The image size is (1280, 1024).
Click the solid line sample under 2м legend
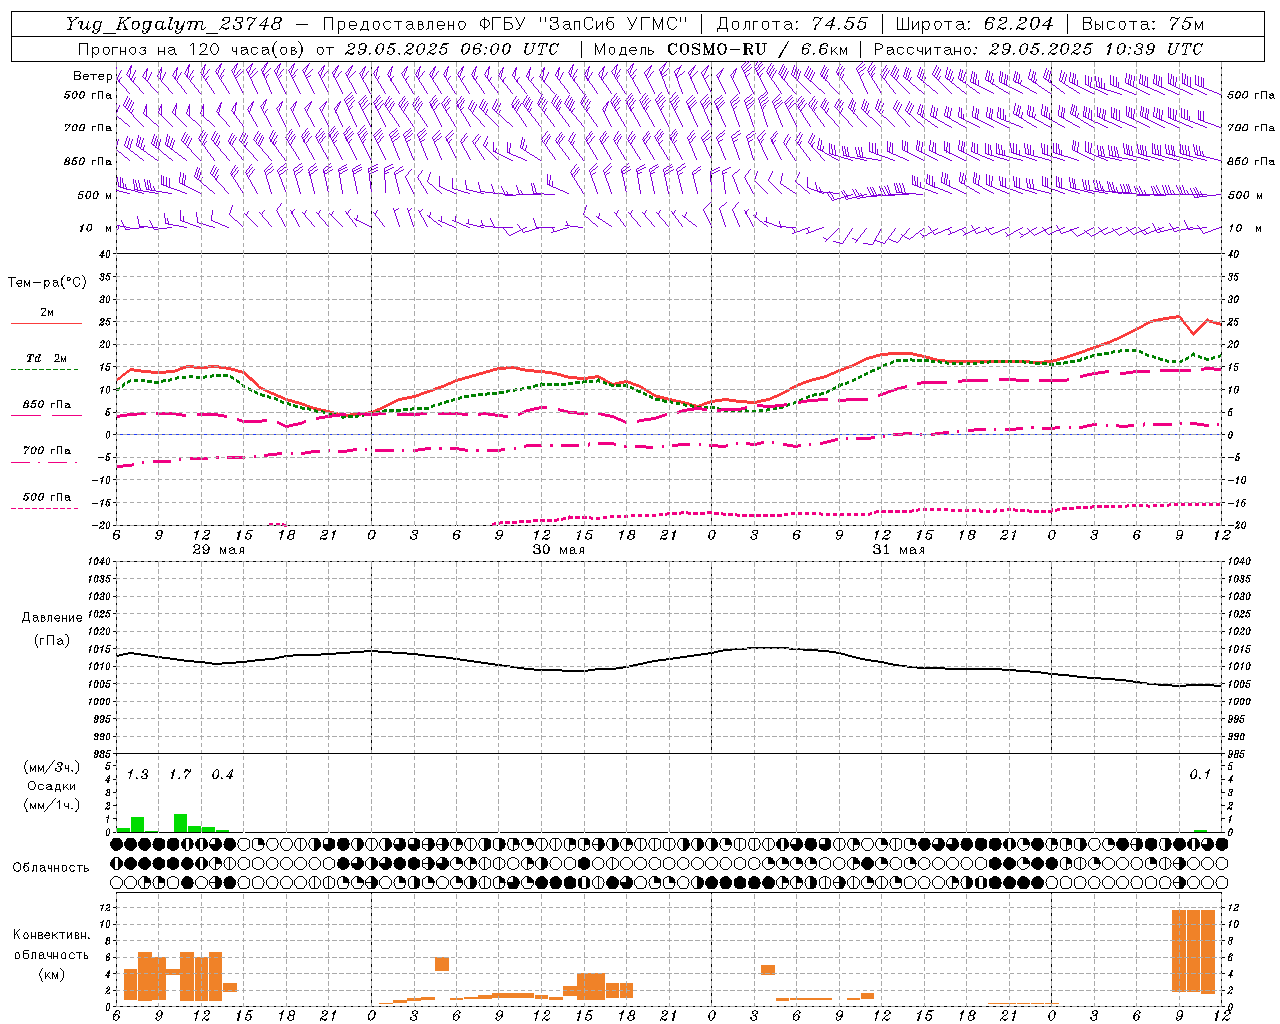(x=46, y=324)
